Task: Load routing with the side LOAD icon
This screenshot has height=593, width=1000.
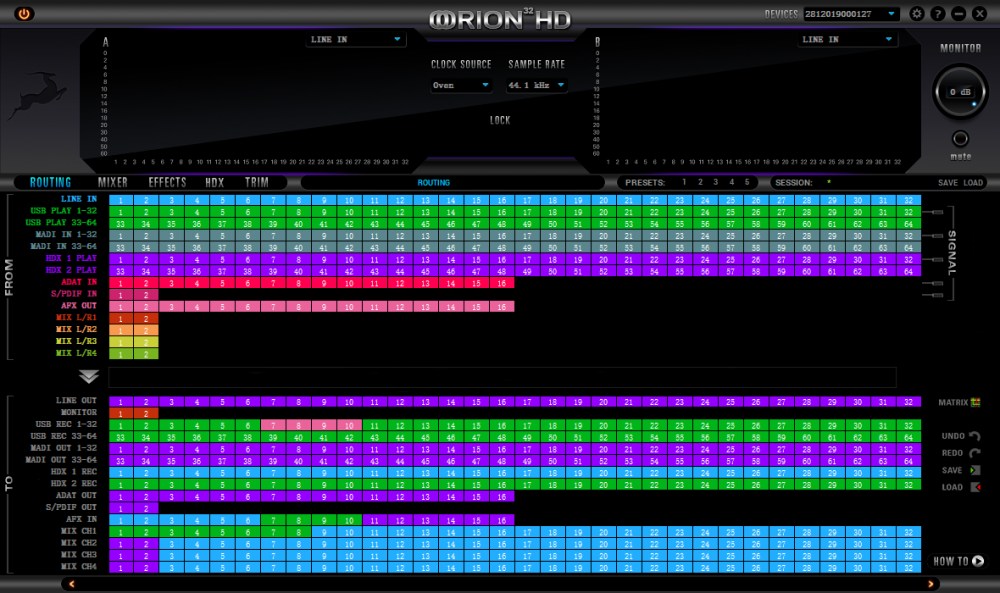Action: pos(960,487)
